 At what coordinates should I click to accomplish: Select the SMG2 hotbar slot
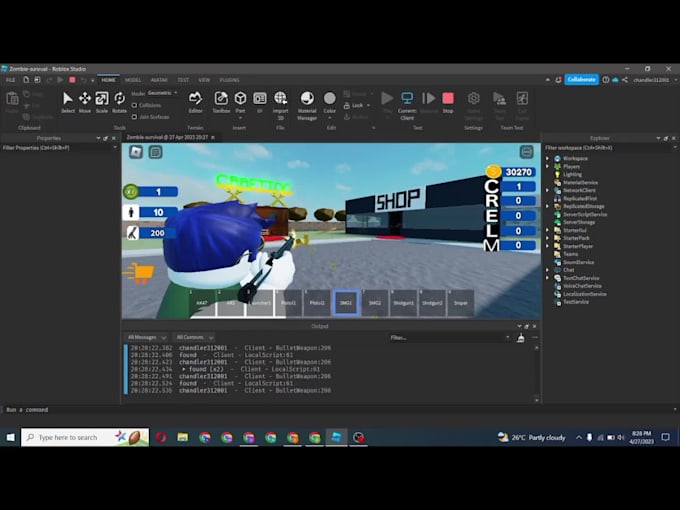[x=375, y=303]
